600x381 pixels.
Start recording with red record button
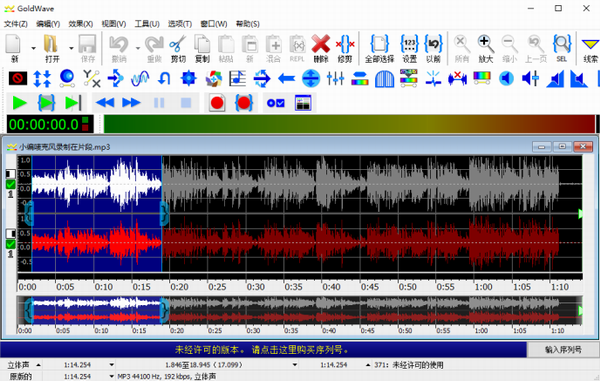pos(217,103)
